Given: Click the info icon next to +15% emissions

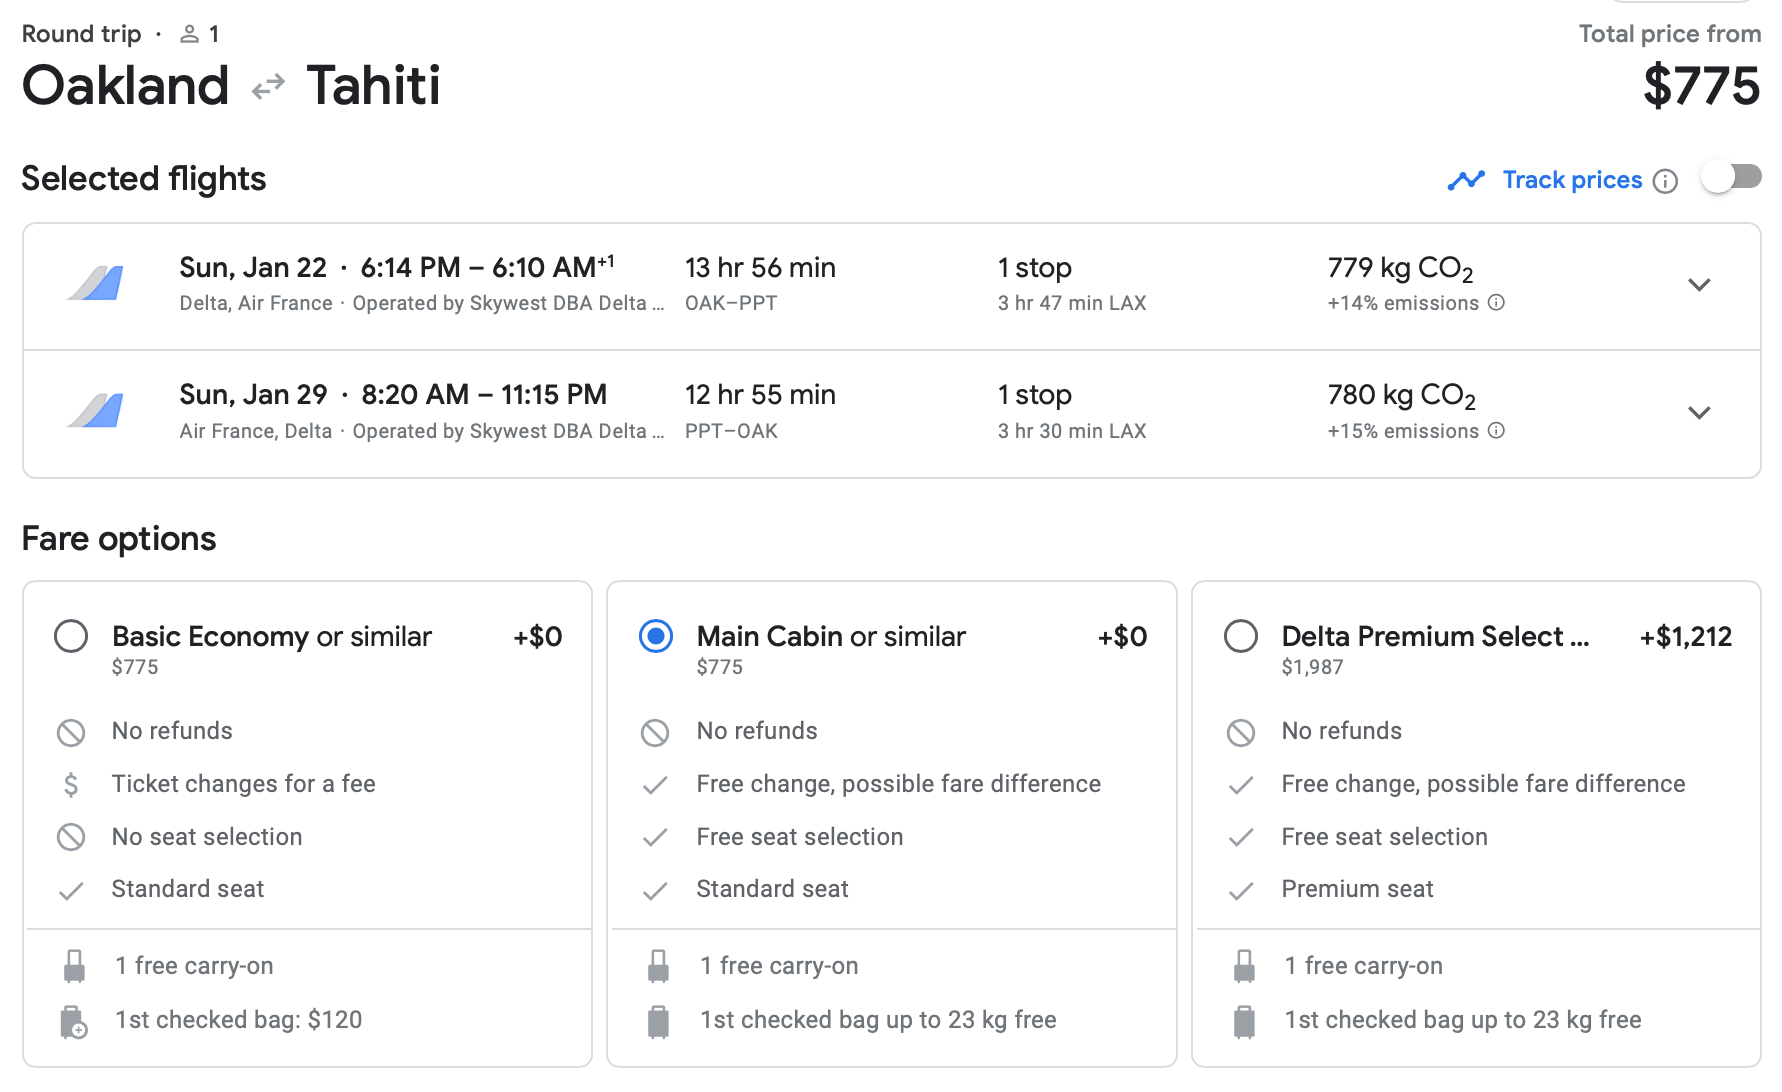Looking at the screenshot, I should (x=1496, y=431).
